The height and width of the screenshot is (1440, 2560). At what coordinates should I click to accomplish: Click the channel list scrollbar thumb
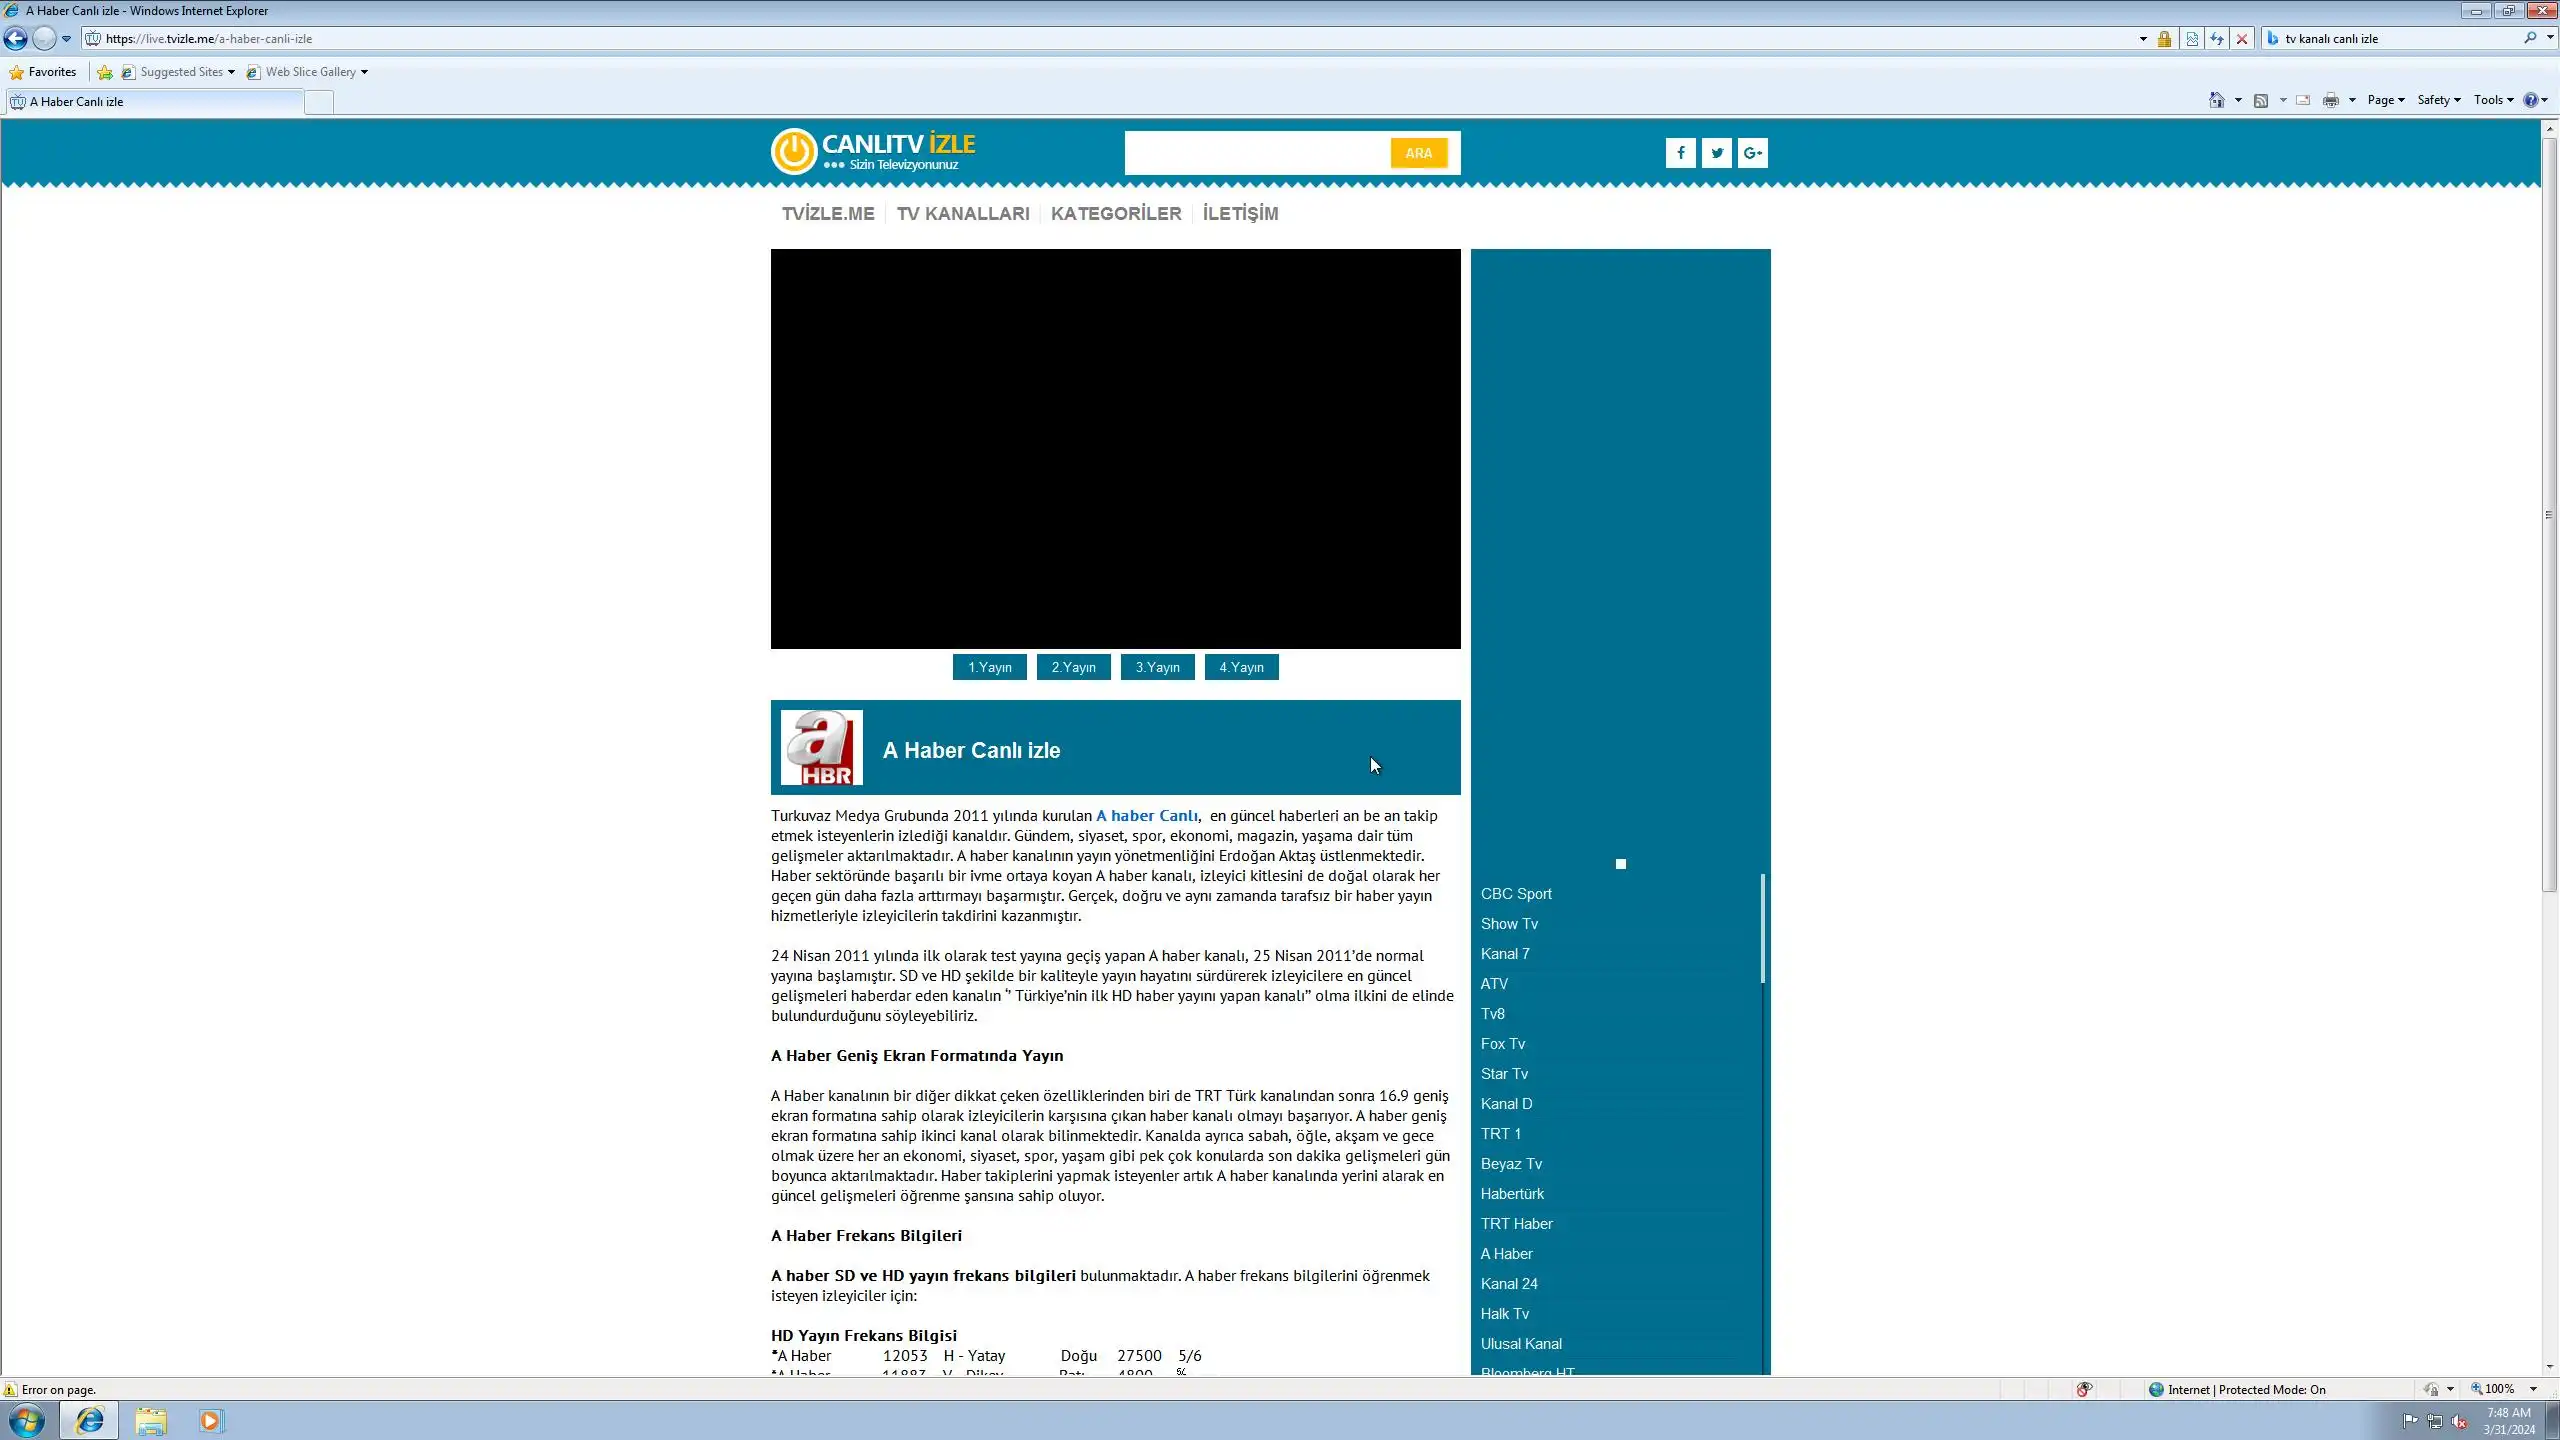[x=1762, y=928]
